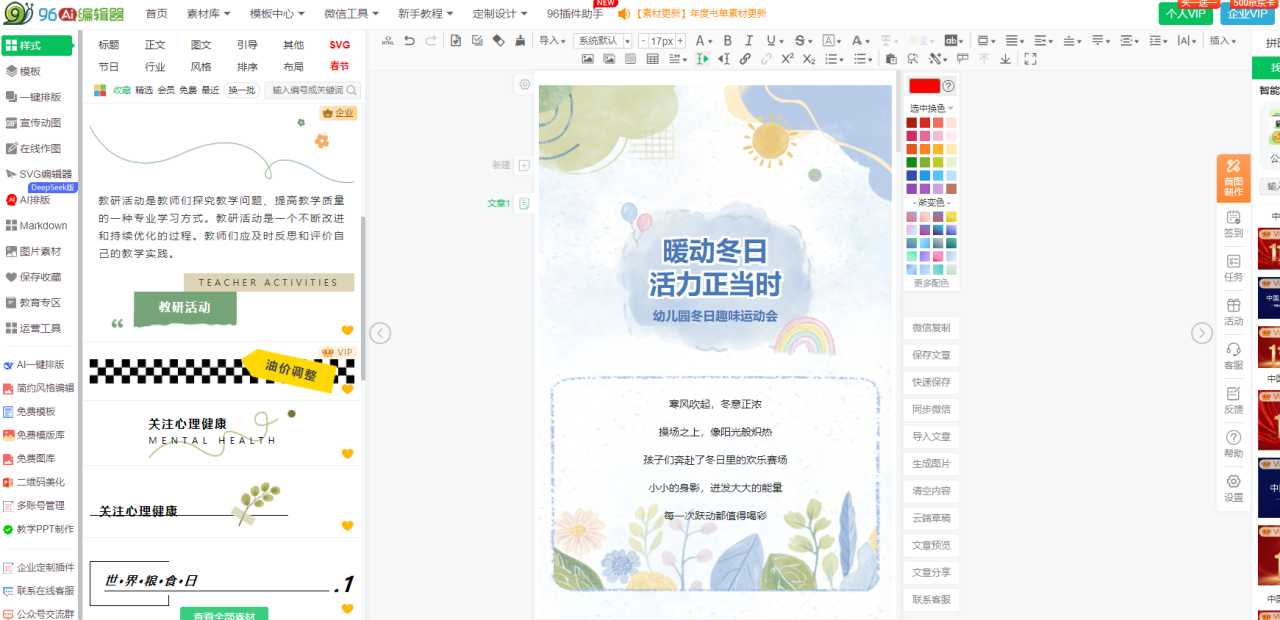The height and width of the screenshot is (620, 1280).
Task: Favorite the 教研活动 template with heart
Action: click(347, 331)
